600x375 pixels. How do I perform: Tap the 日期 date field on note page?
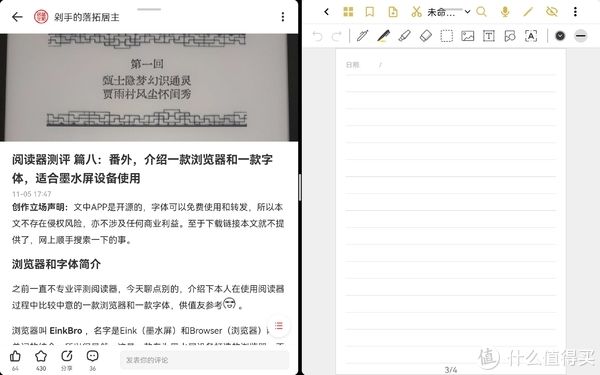tap(352, 65)
